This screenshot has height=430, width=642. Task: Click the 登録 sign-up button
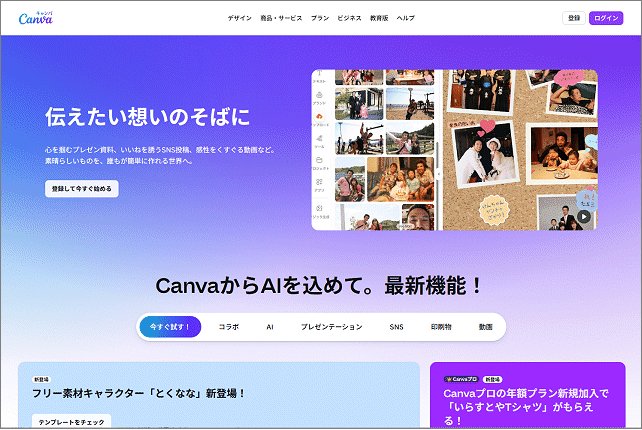pos(573,18)
